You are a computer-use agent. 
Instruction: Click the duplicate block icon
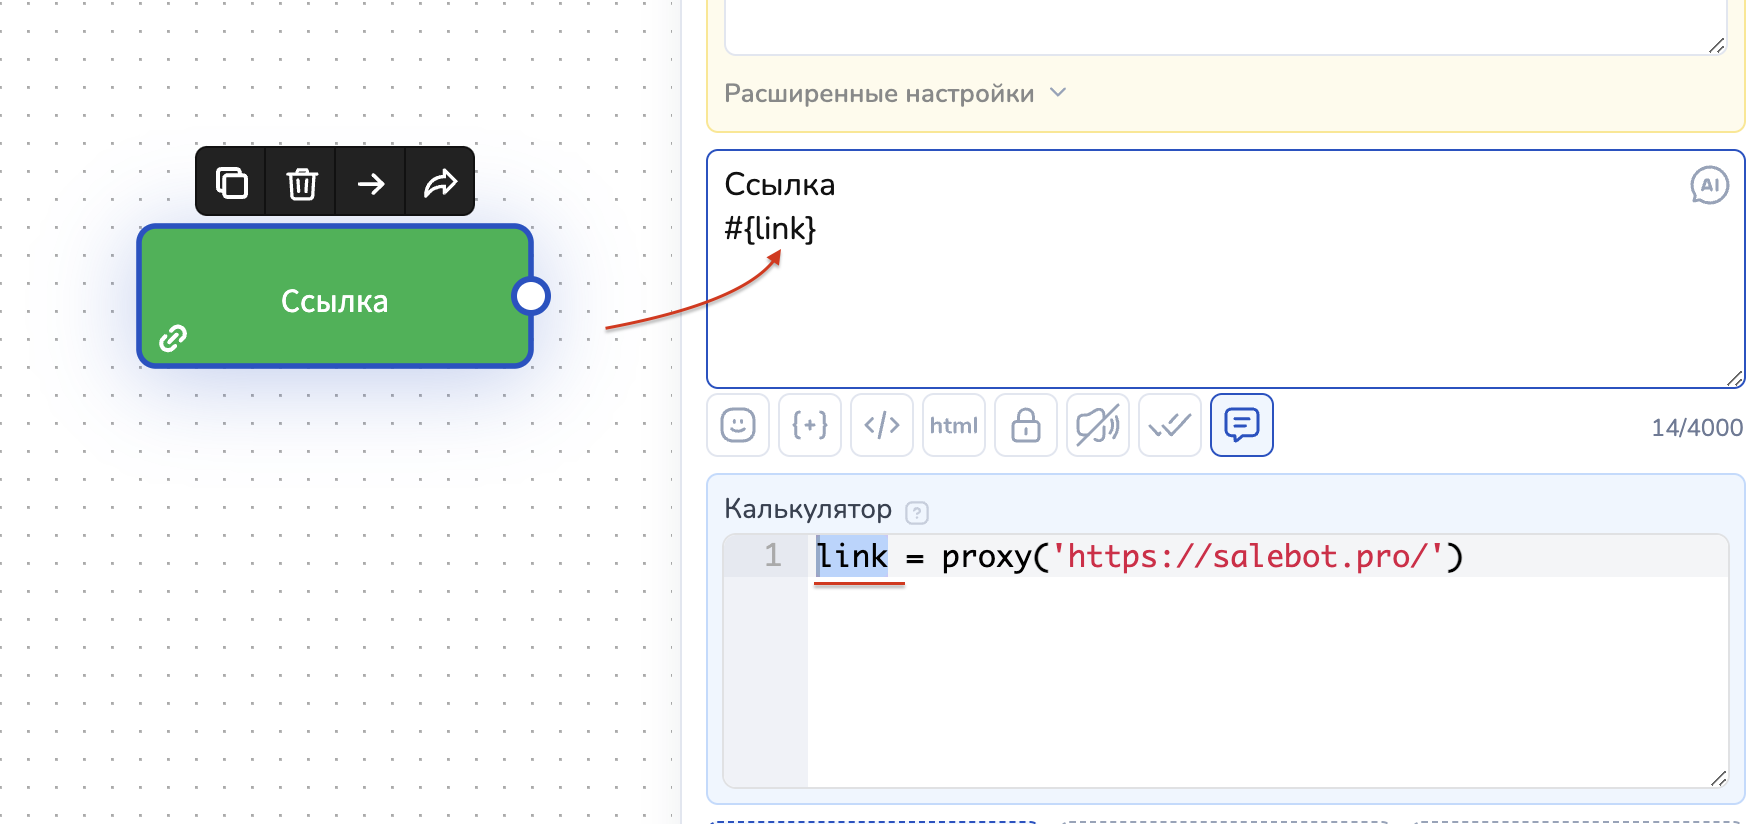coord(231,183)
